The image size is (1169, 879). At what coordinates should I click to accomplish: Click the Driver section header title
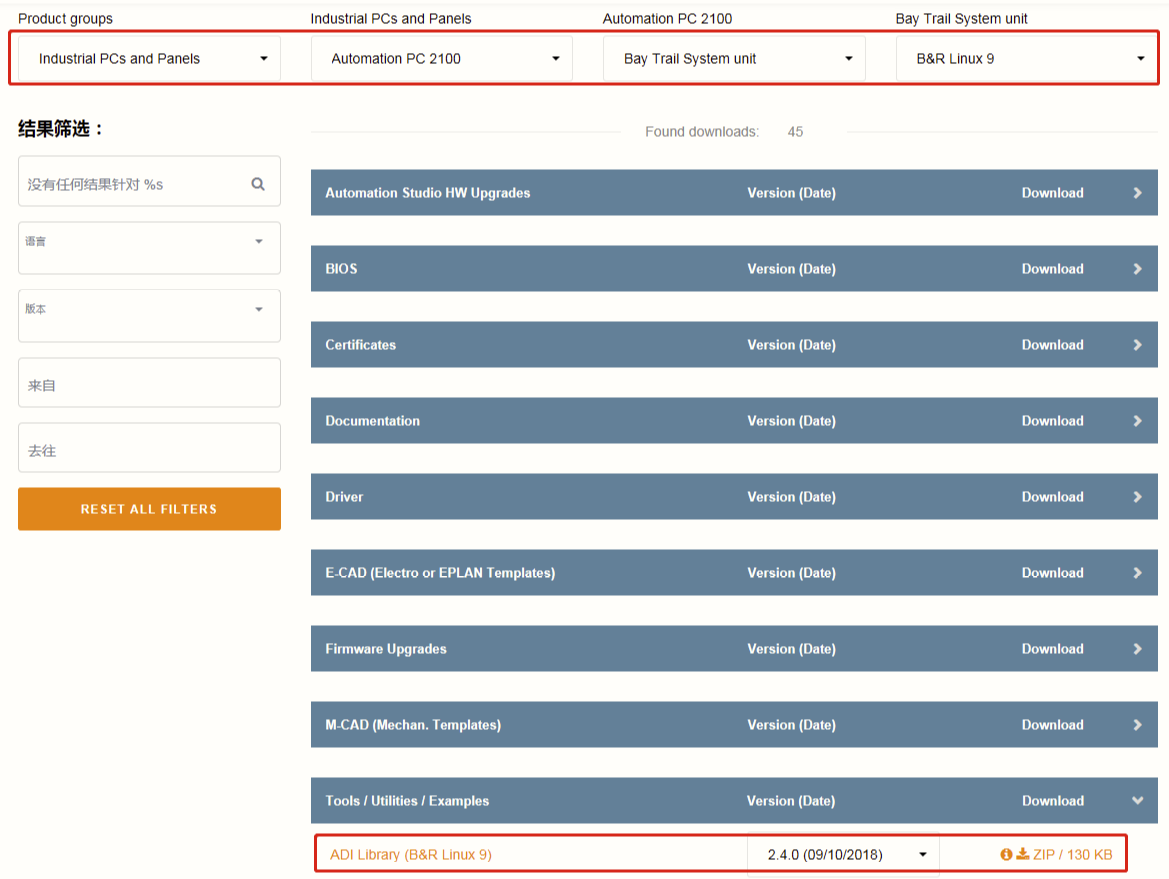coord(344,497)
